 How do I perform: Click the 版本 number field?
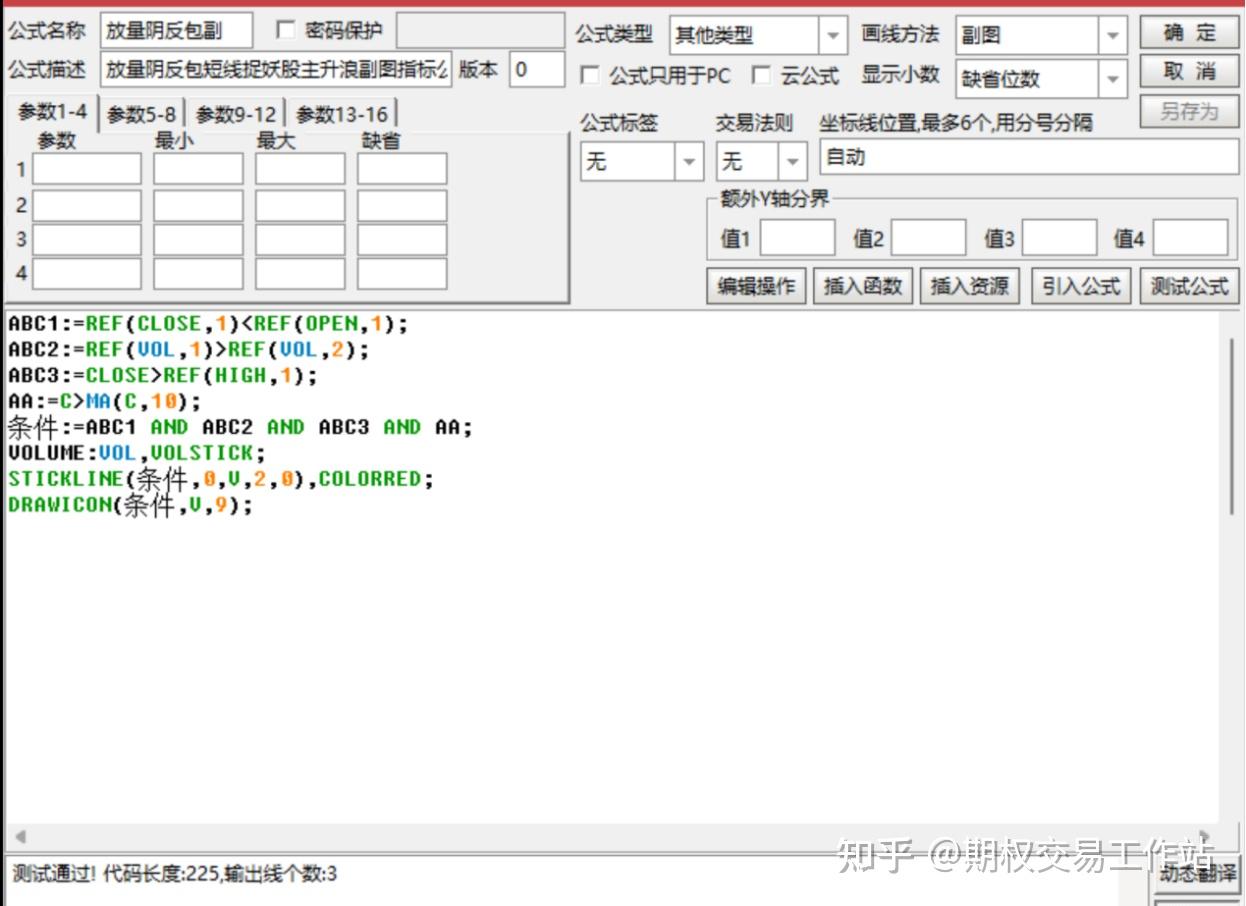point(537,69)
